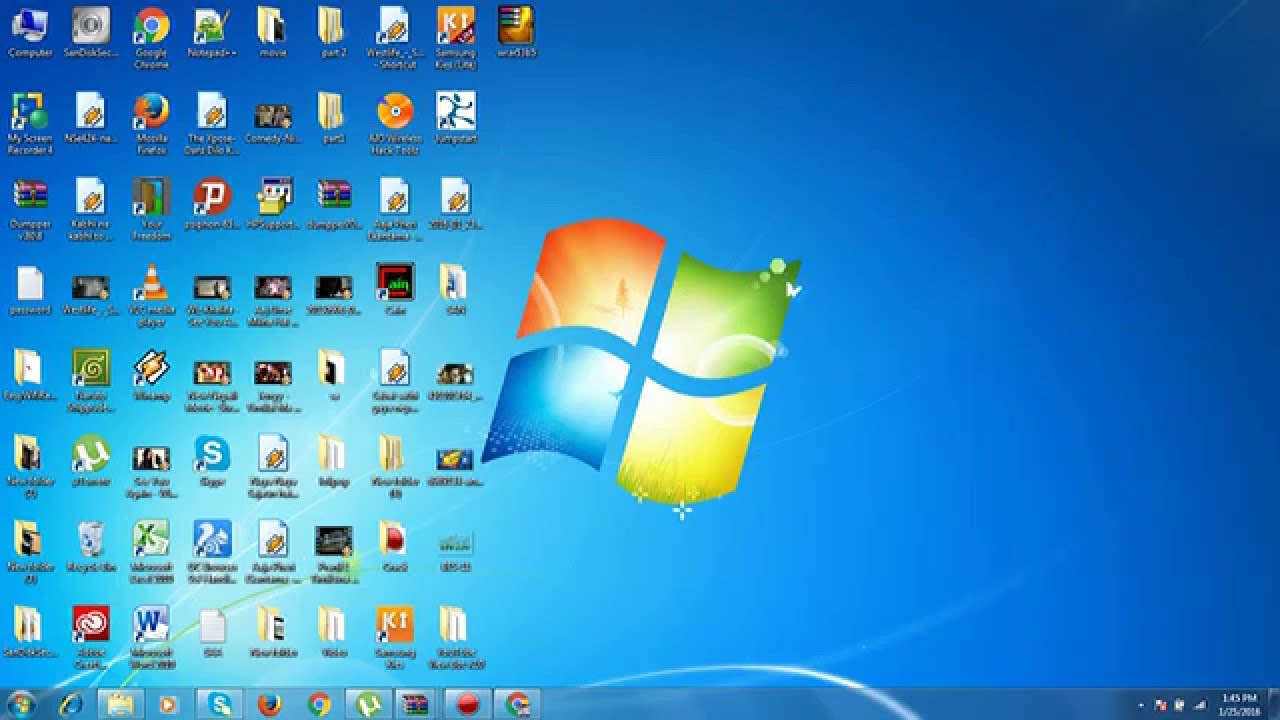The width and height of the screenshot is (1280, 720).
Task: Open the SanDiskSecure desktop icon
Action: click(91, 34)
